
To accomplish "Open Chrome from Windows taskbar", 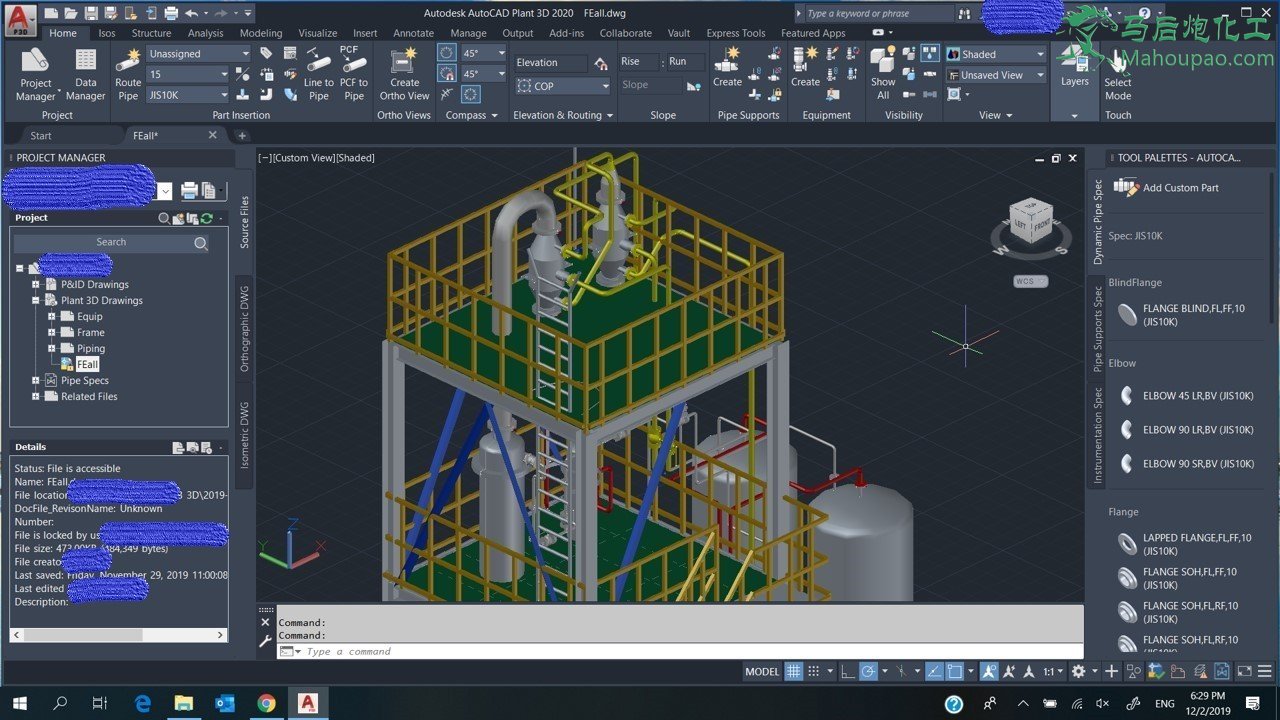I will click(x=266, y=703).
